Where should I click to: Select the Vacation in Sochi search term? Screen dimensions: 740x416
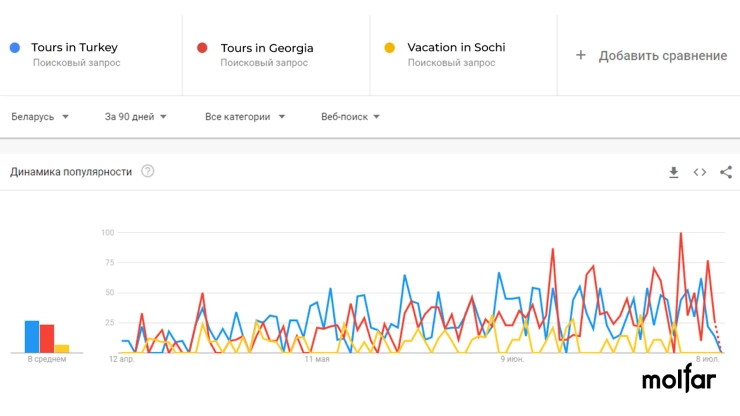tap(456, 47)
